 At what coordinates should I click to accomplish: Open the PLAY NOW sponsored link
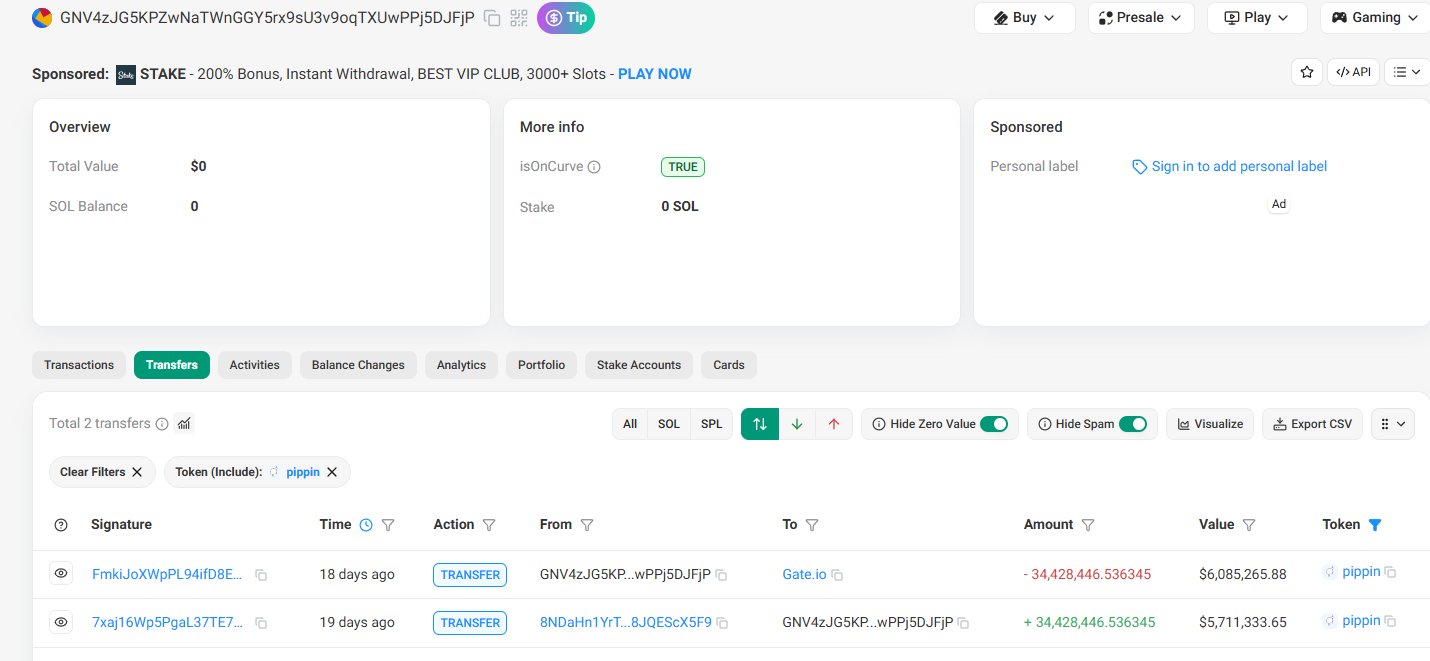[654, 74]
